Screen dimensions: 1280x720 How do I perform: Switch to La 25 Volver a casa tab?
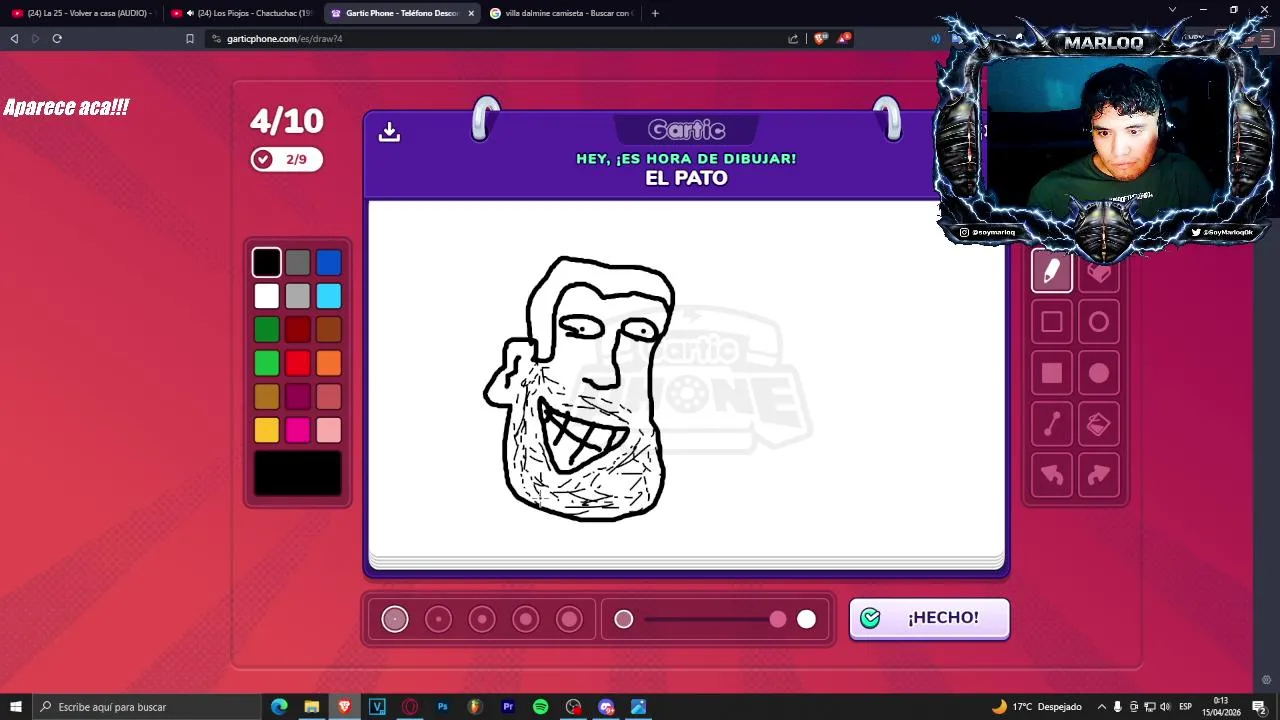pos(83,13)
